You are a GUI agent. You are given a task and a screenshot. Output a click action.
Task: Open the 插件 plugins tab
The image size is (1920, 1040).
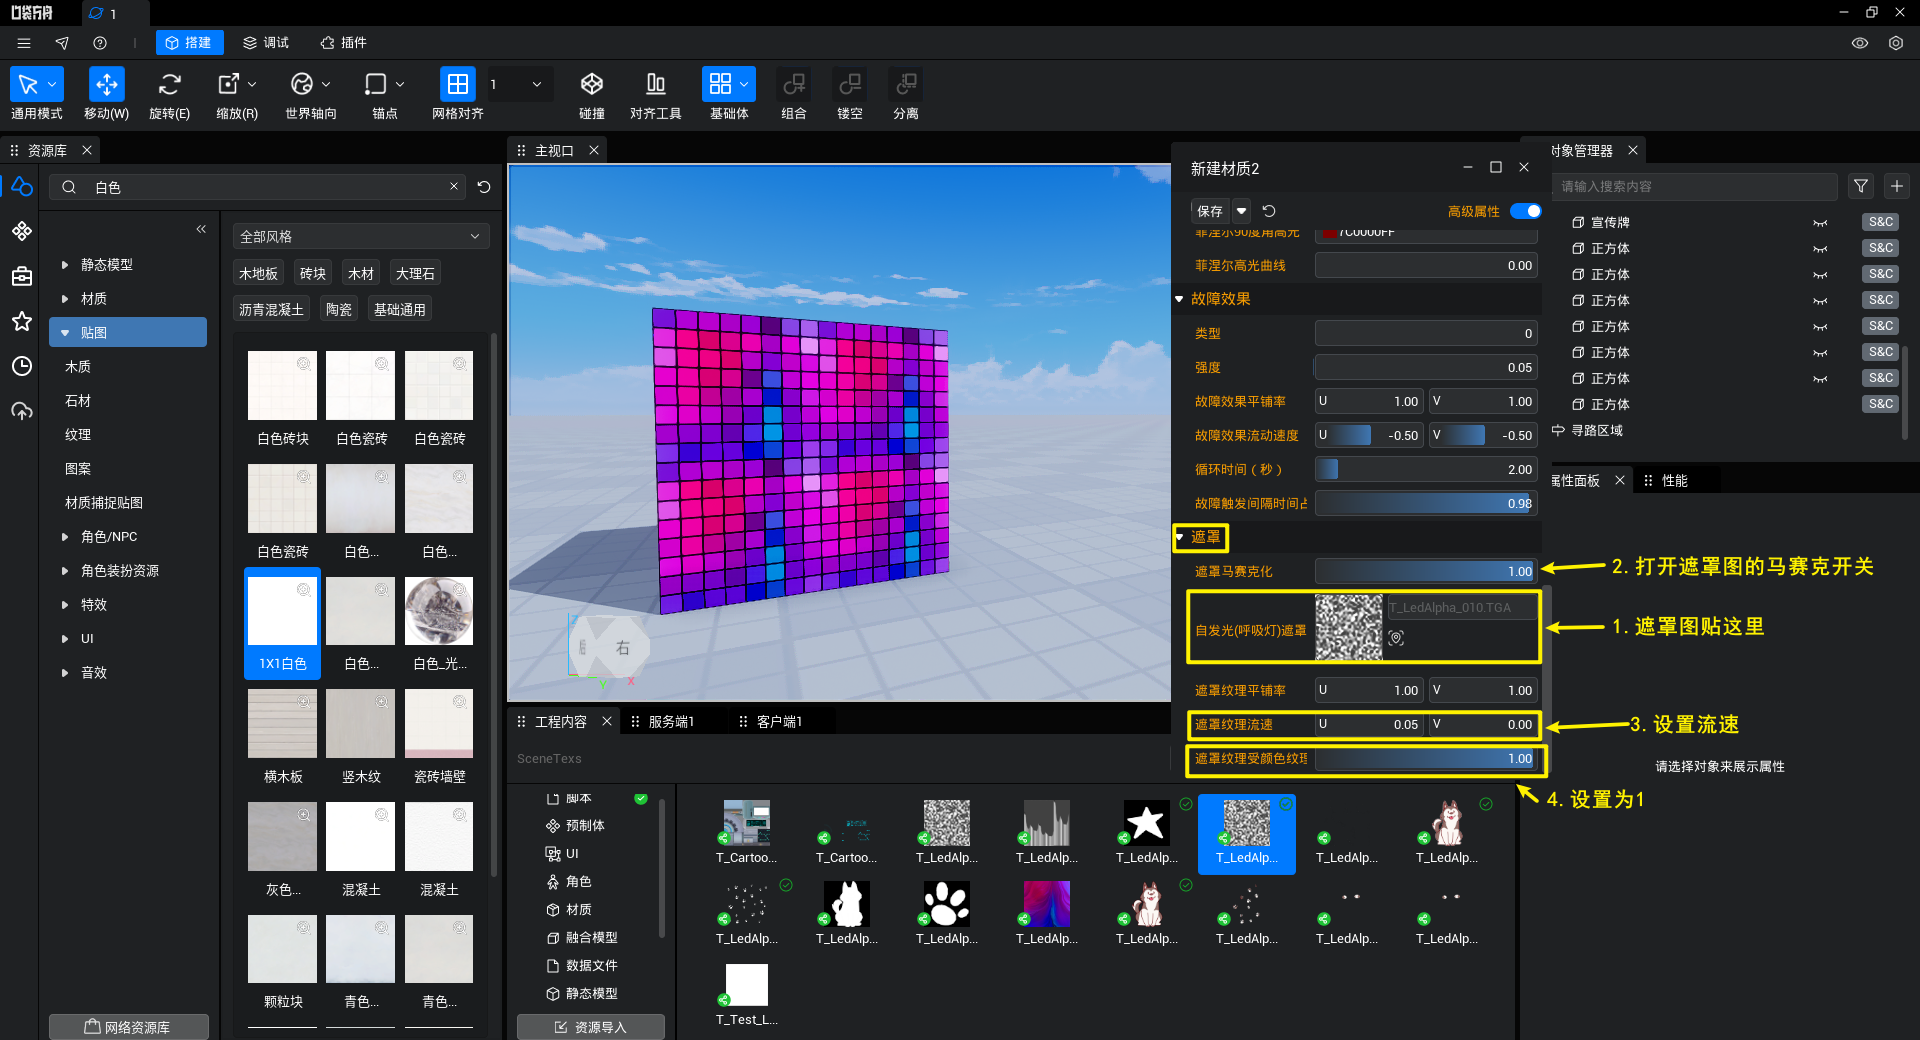344,43
